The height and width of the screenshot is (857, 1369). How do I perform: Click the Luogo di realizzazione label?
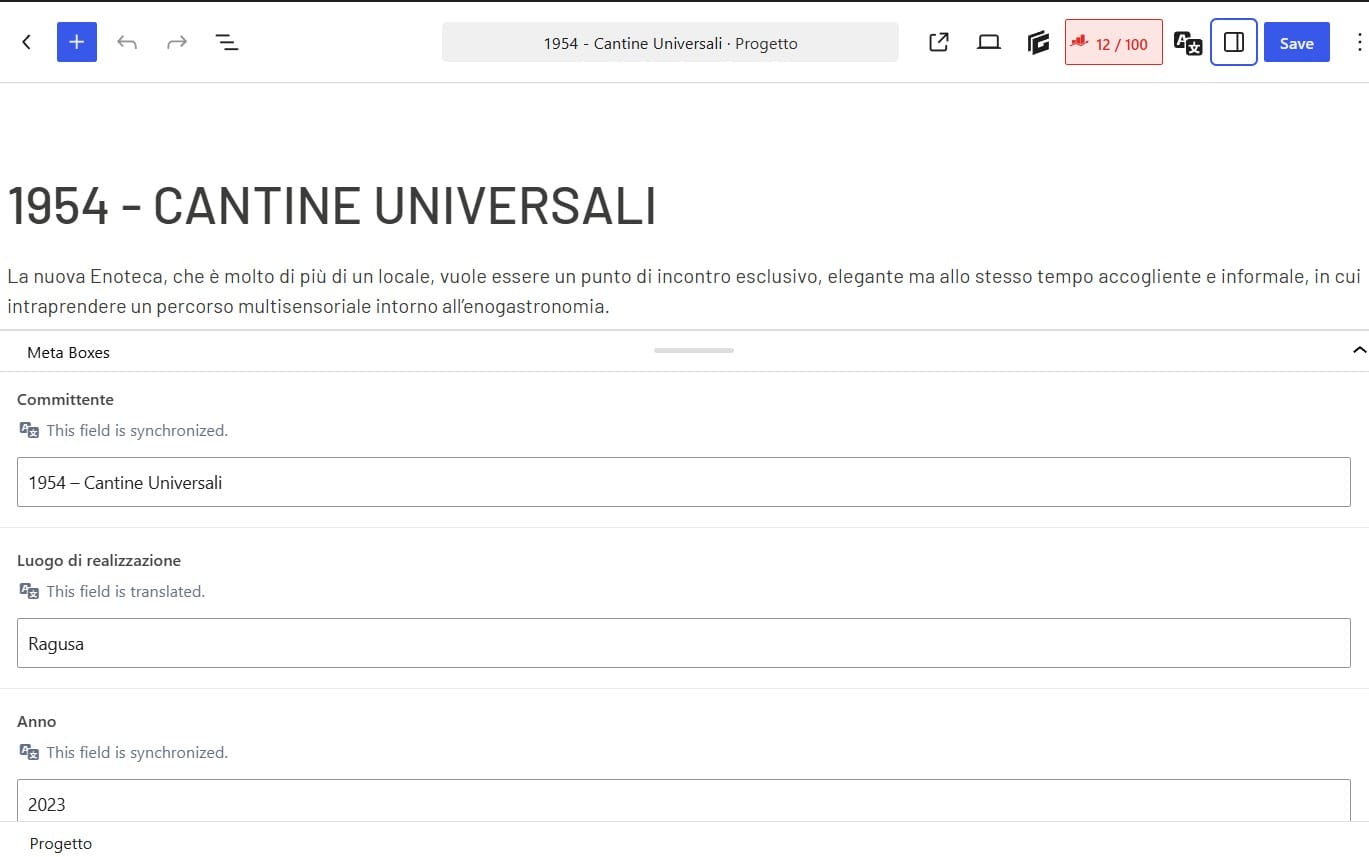tap(99, 560)
